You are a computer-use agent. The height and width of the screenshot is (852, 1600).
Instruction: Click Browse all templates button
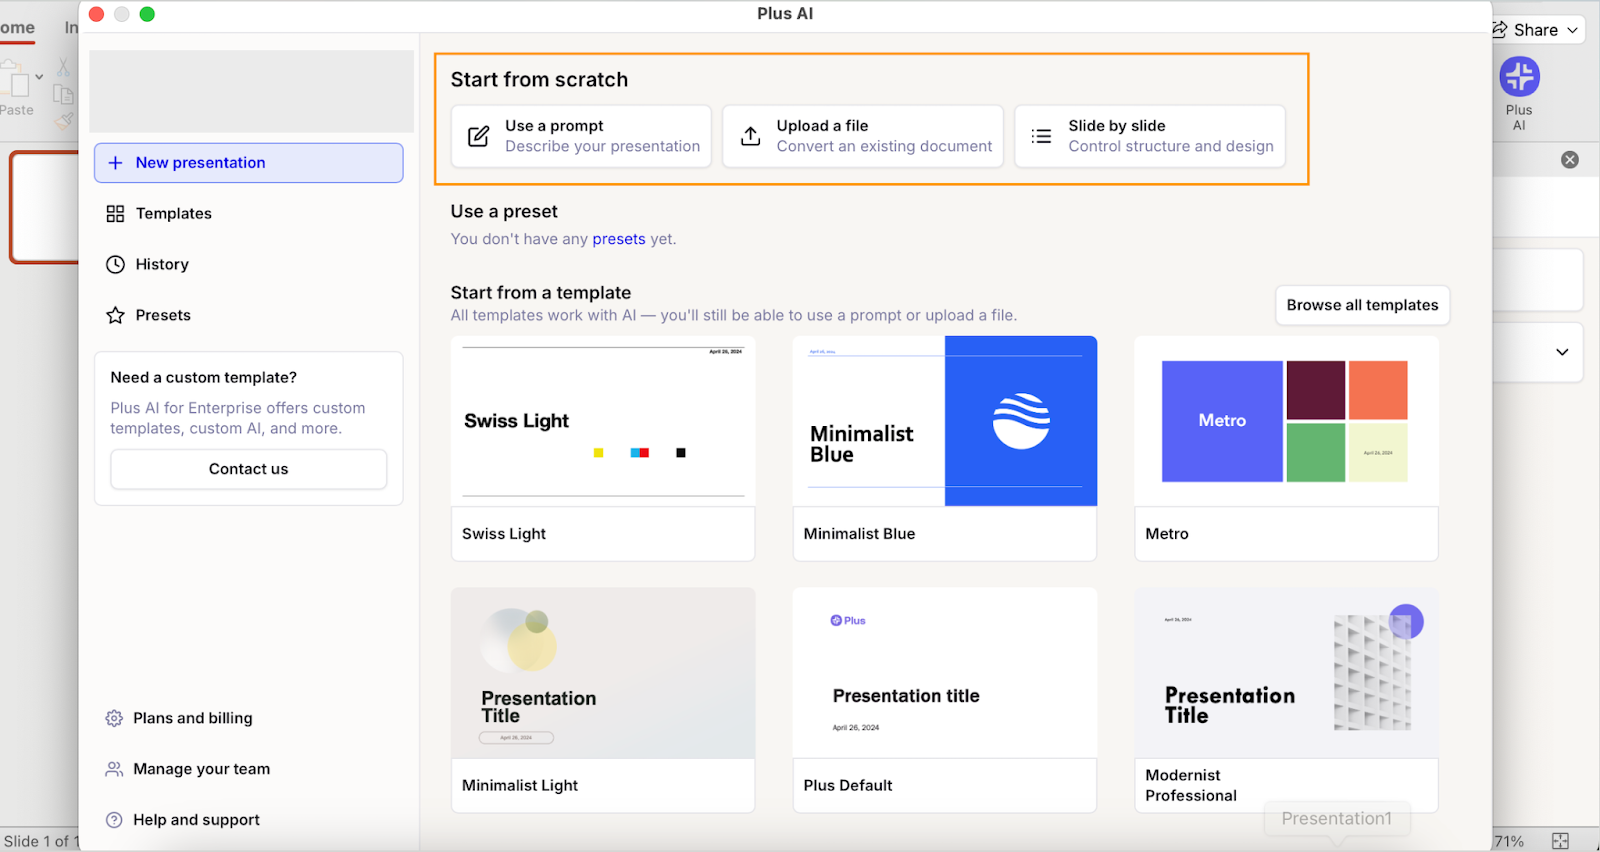point(1362,305)
